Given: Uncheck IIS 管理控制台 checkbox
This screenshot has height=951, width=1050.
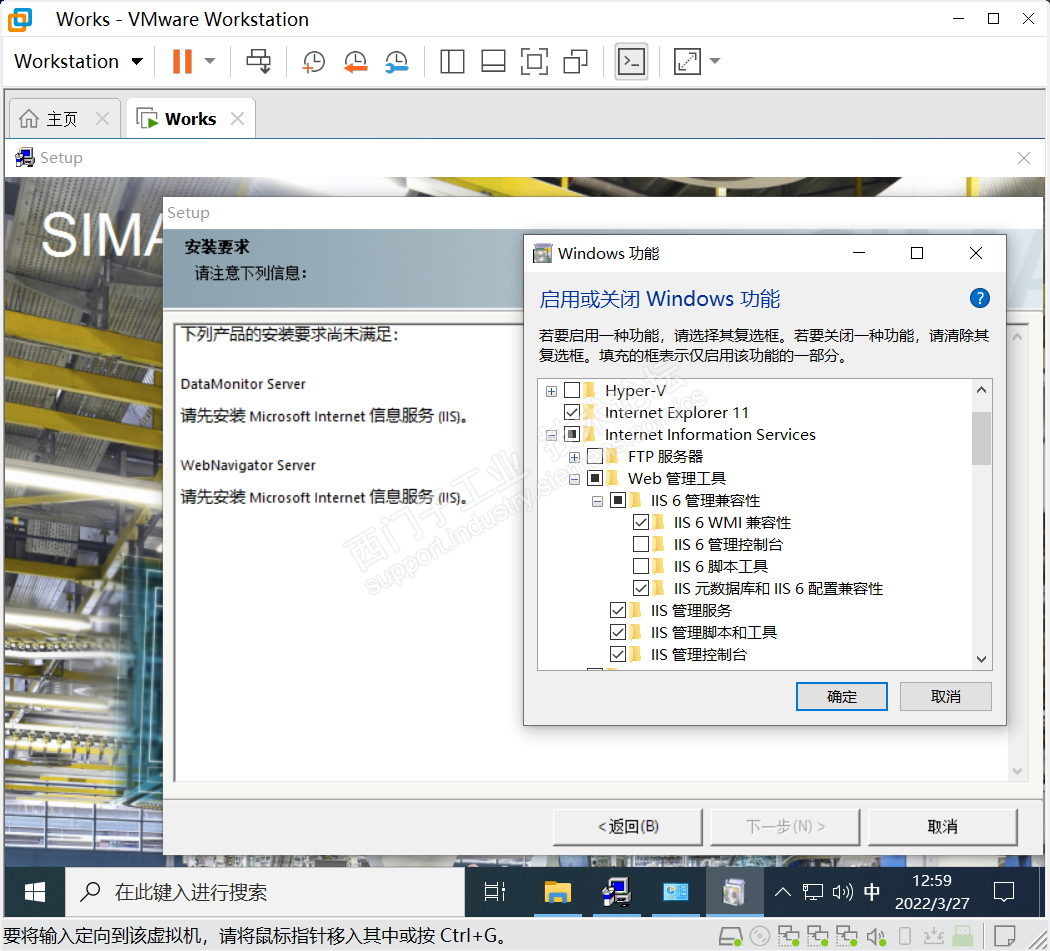Looking at the screenshot, I should click(618, 654).
